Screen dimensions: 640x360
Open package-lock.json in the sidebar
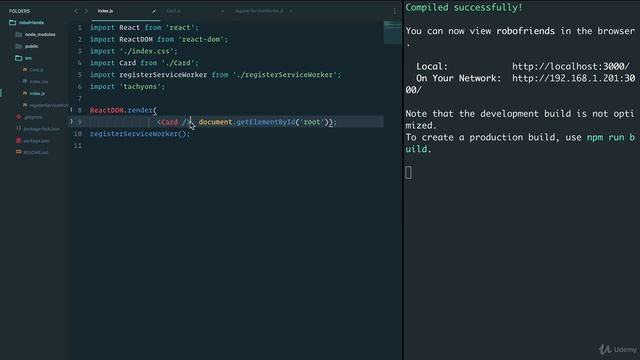pos(38,129)
